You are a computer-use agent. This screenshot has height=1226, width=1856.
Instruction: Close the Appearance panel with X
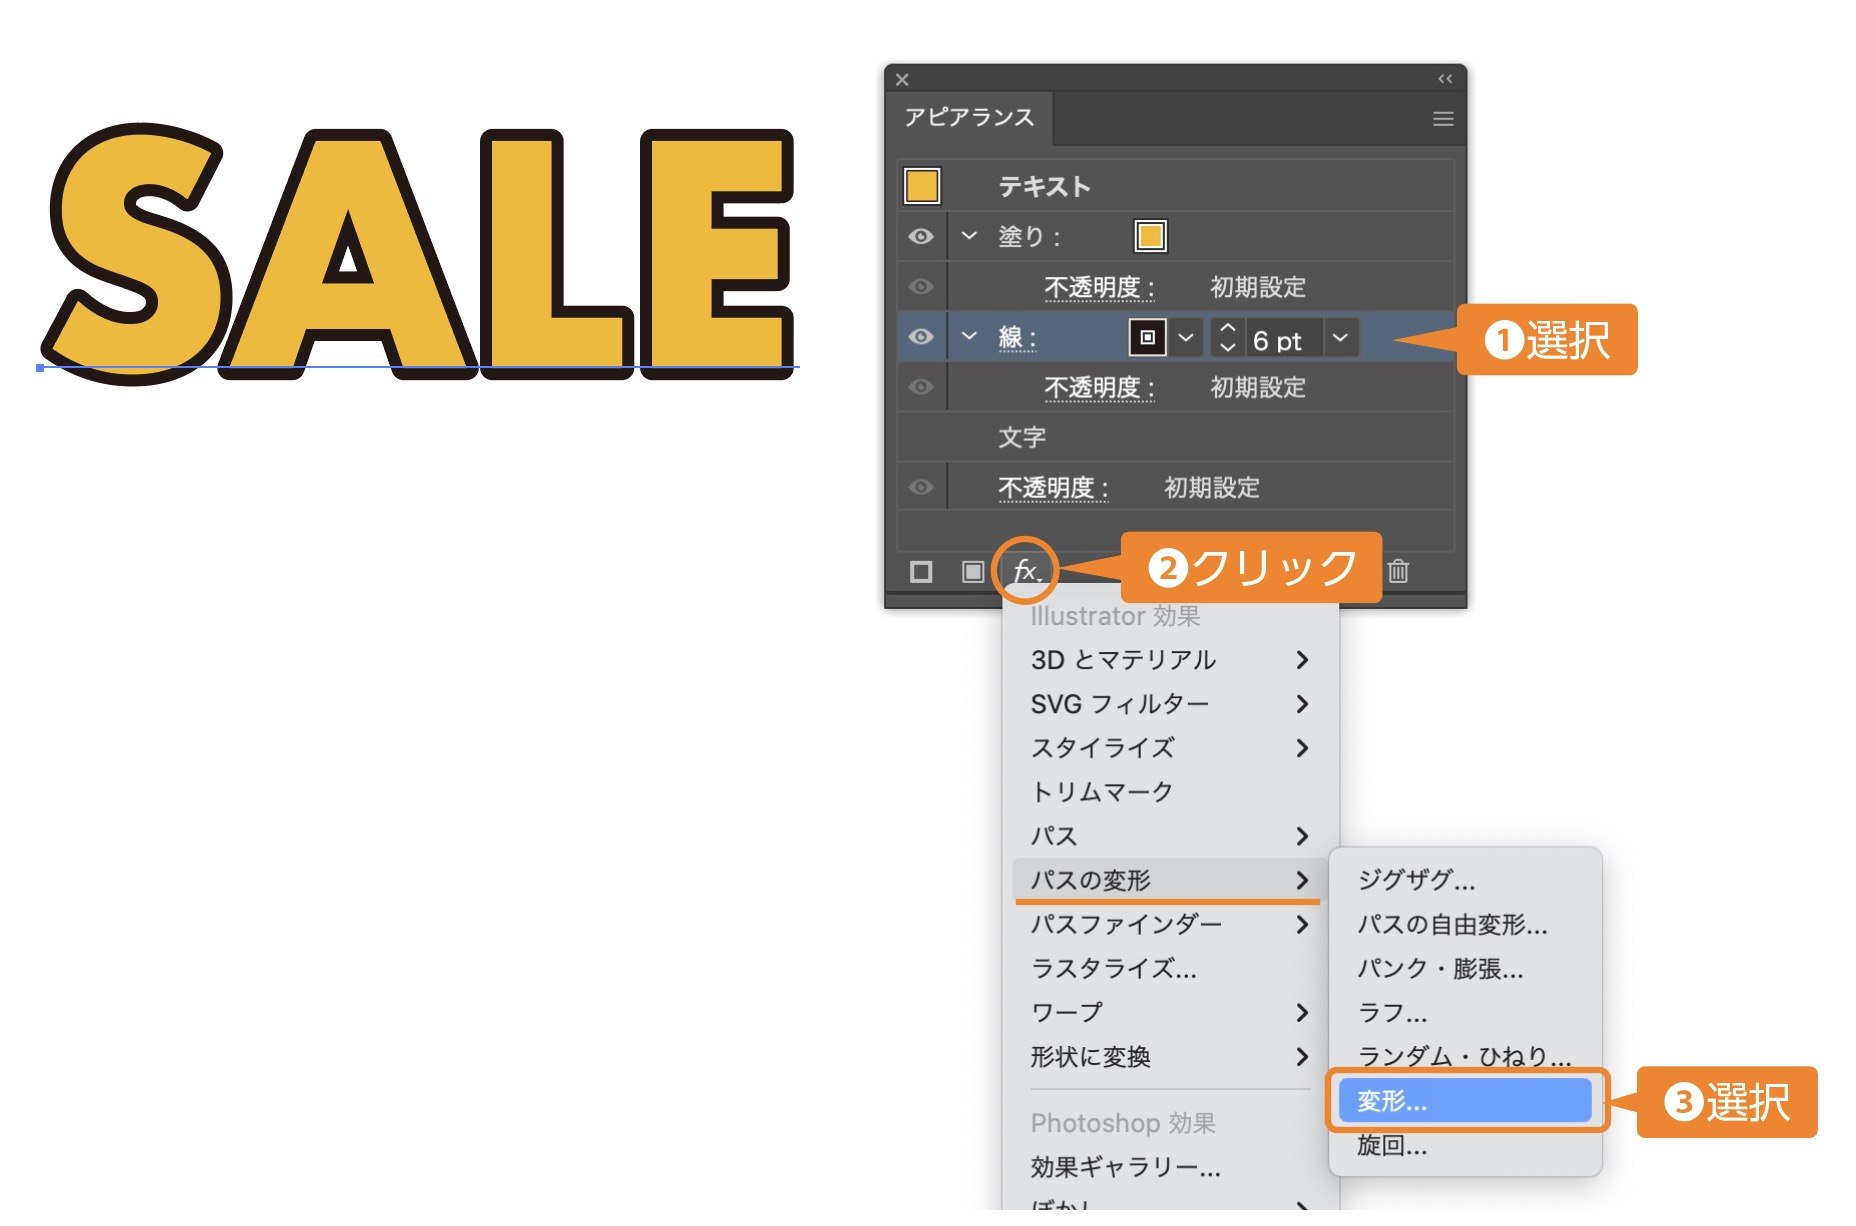tap(902, 79)
